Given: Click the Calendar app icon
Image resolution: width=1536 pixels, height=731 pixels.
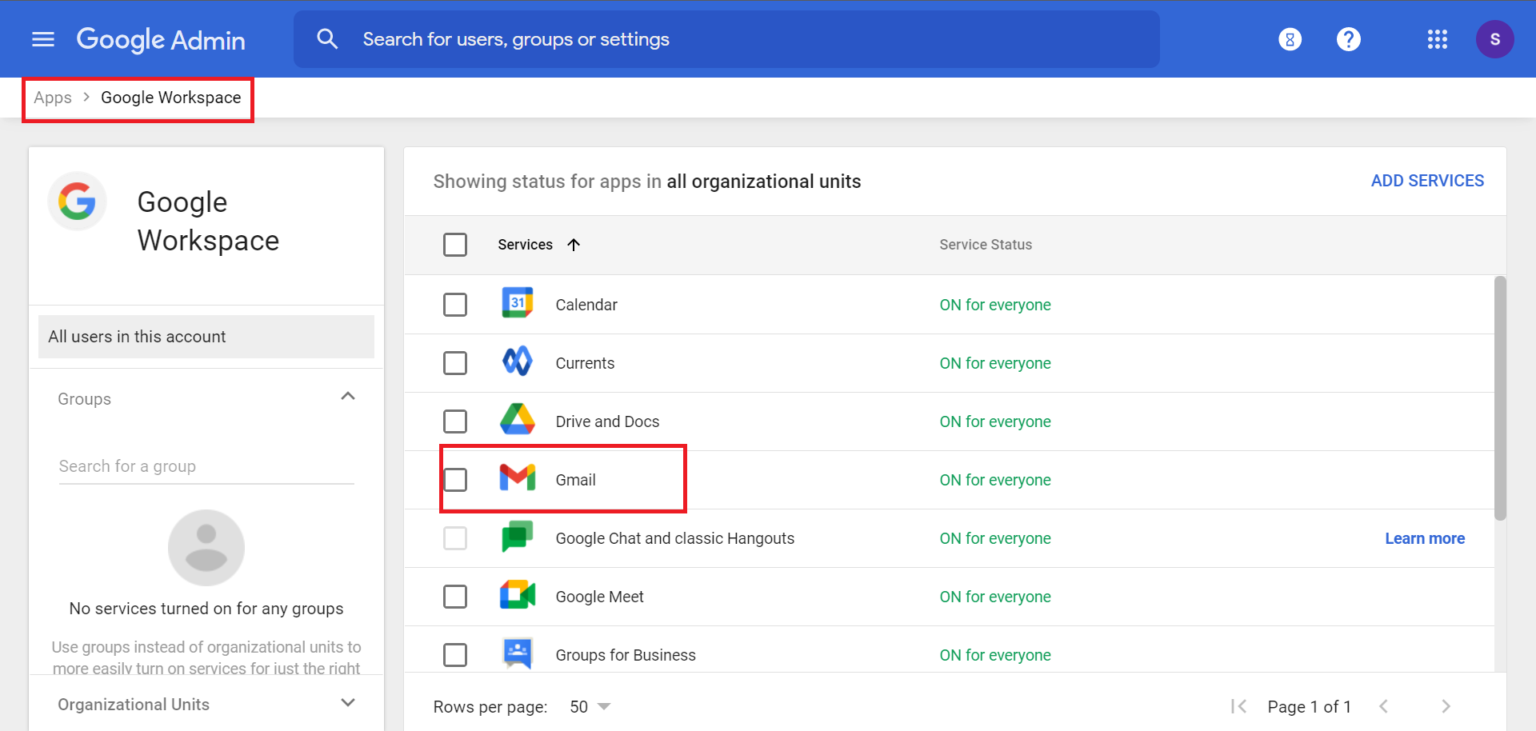Looking at the screenshot, I should (517, 304).
